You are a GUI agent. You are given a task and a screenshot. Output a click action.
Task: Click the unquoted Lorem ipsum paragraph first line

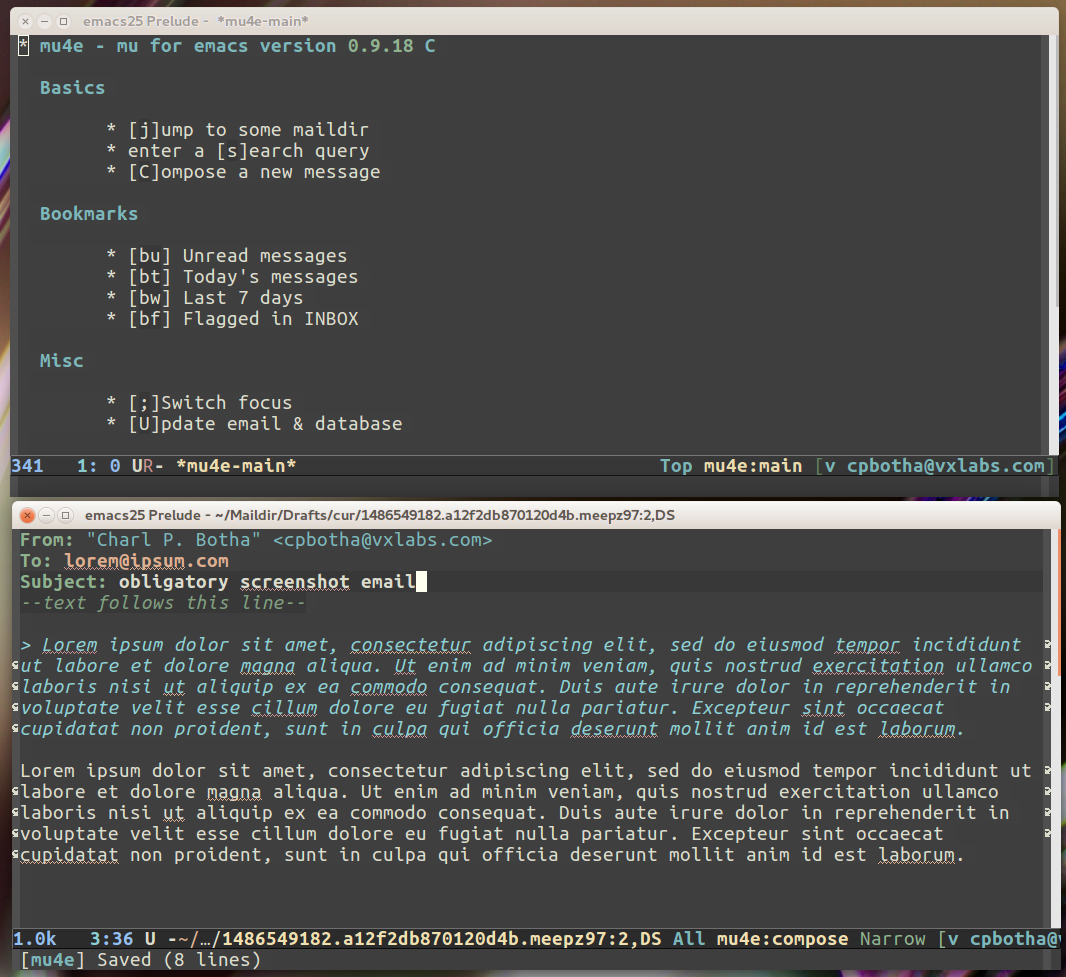coord(526,770)
